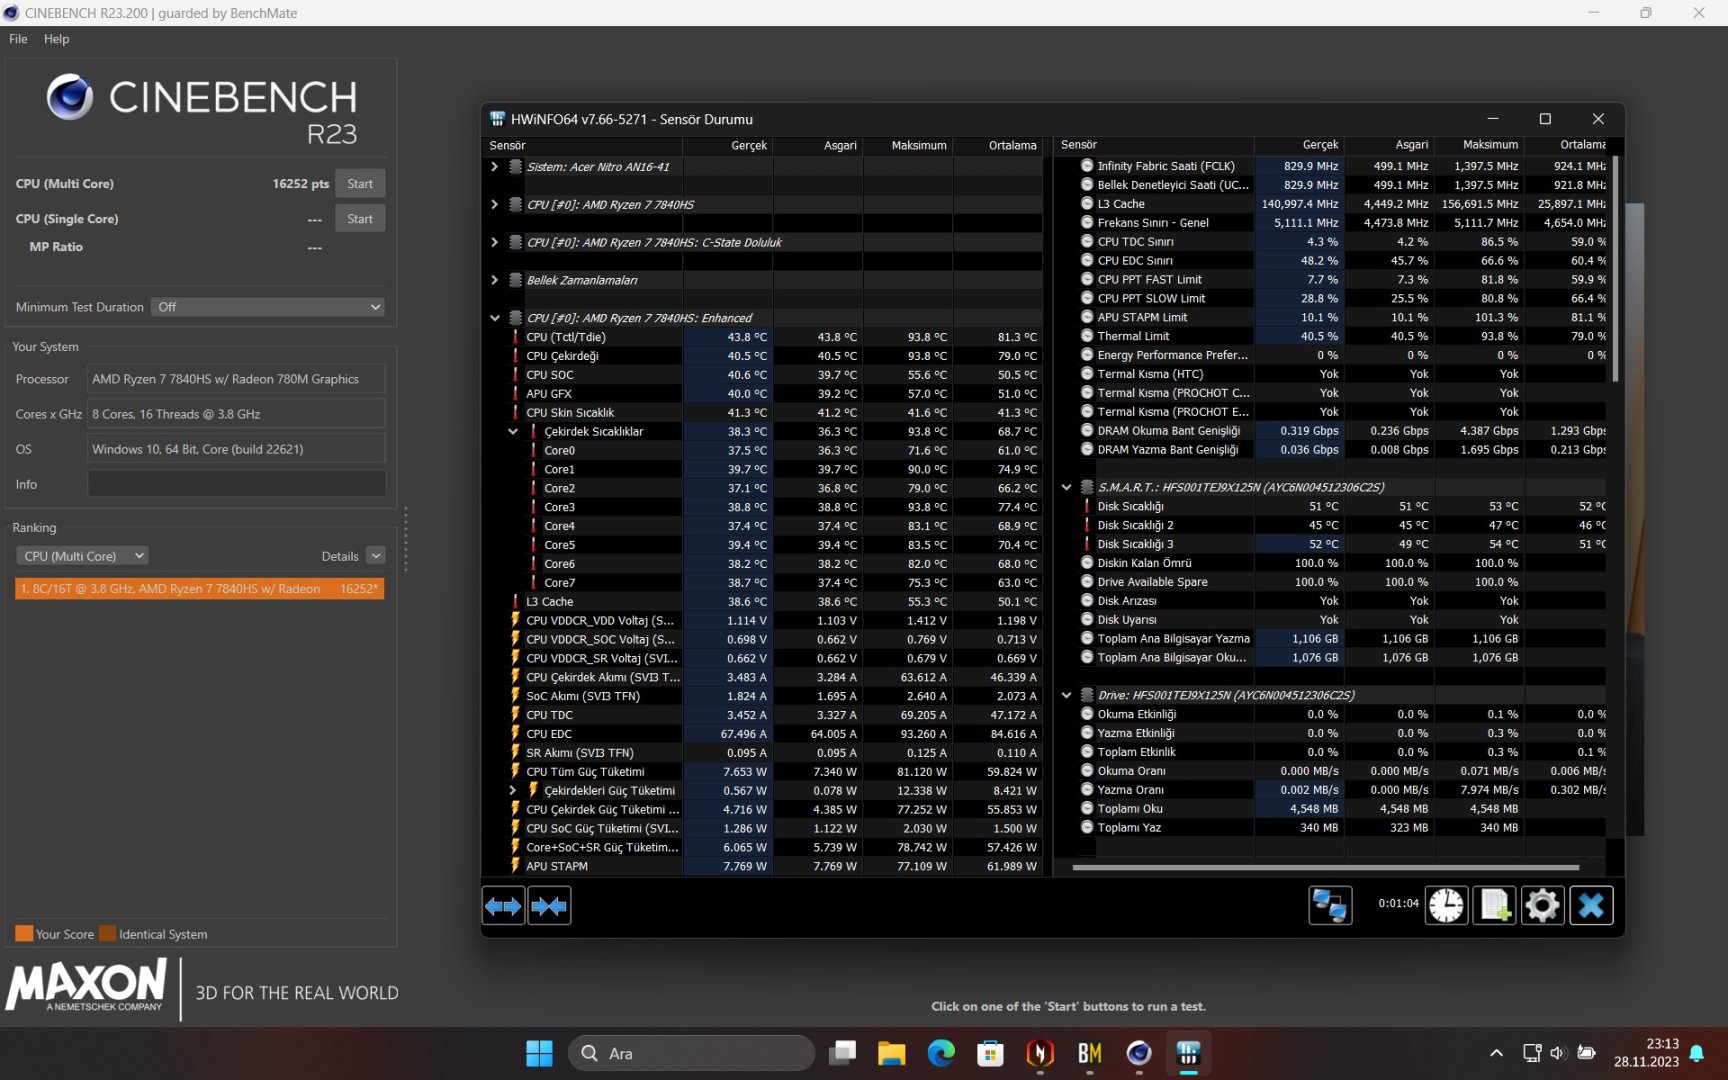Open File Explorer from taskbar

click(891, 1053)
